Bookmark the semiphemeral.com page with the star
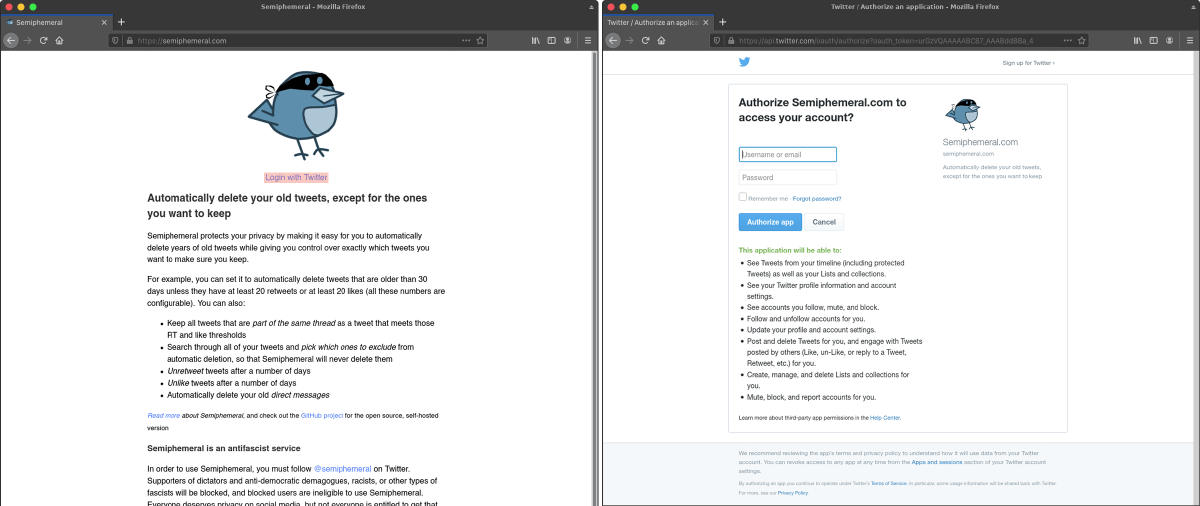This screenshot has height=506, width=1200. (480, 40)
